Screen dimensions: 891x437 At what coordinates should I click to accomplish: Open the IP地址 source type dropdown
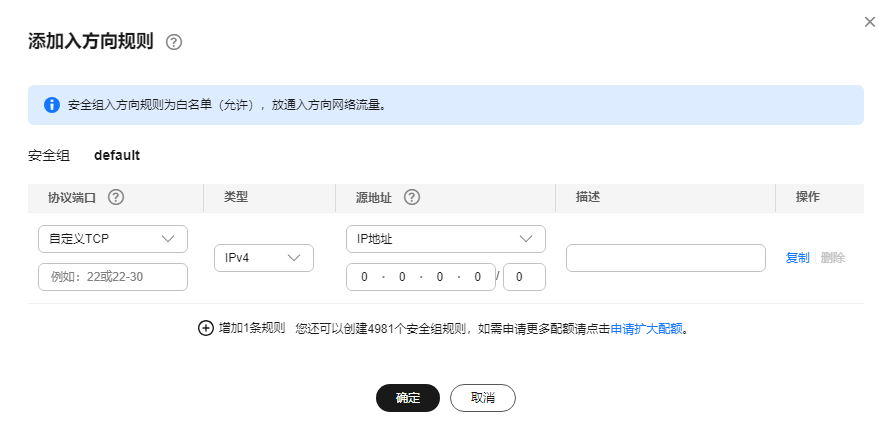[x=445, y=238]
